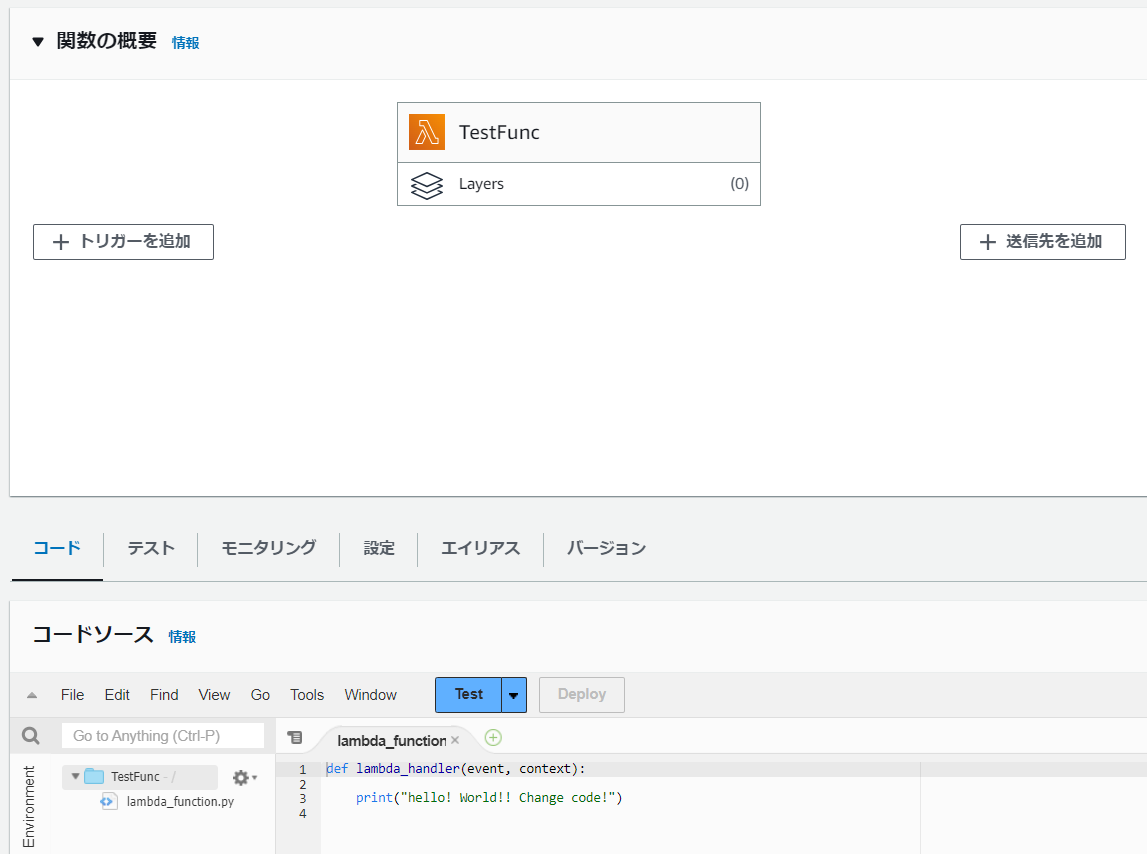The image size is (1147, 854).
Task: Click the gear icon next to TestFunc folder
Action: pos(240,777)
